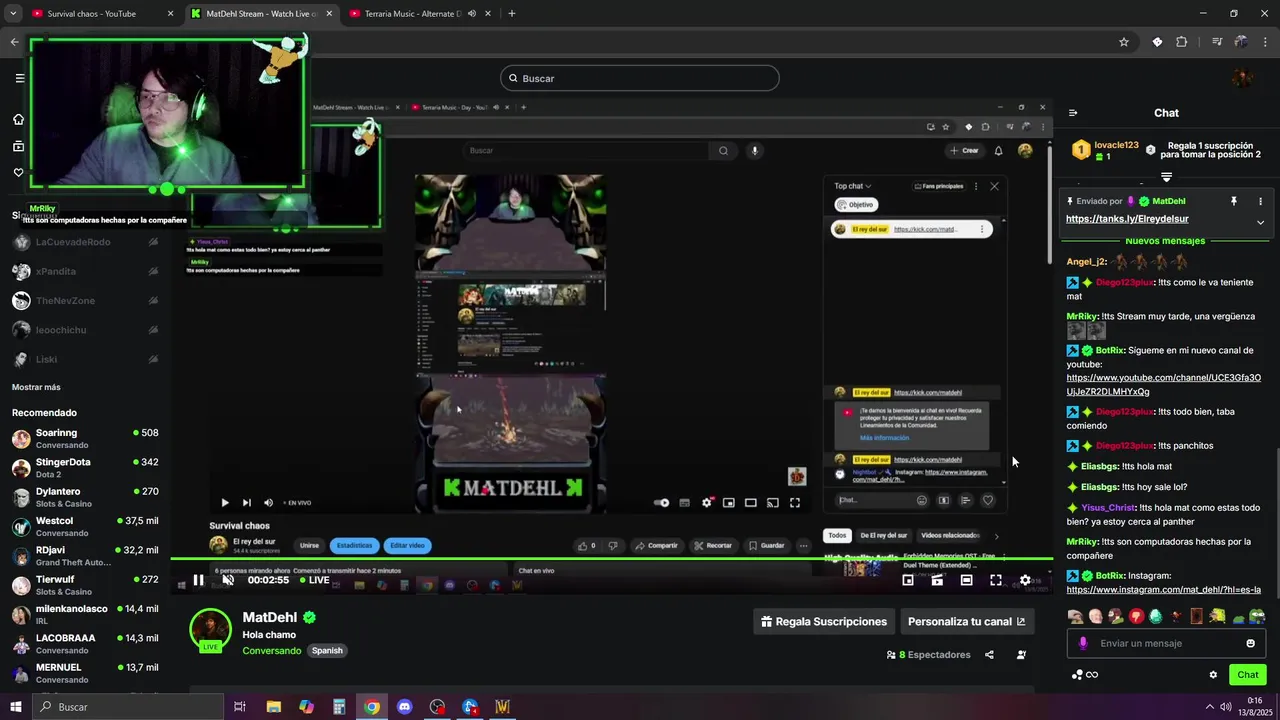Open File Explorer from taskbar
Screen dimensions: 1280x720
pyautogui.click(x=273, y=707)
